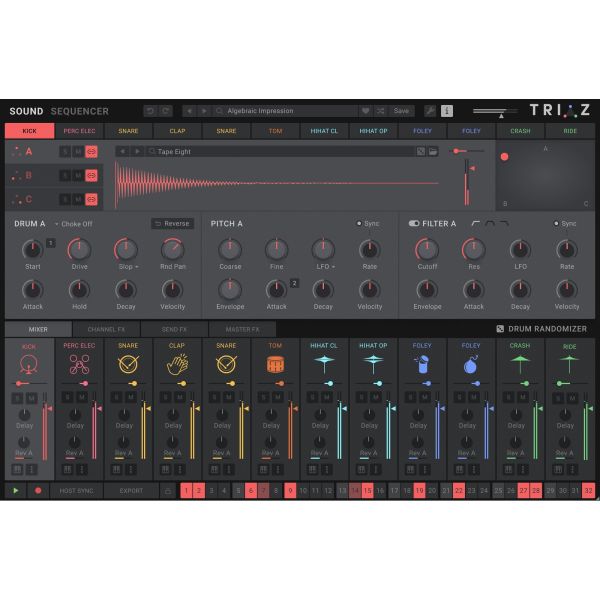Image resolution: width=600 pixels, height=600 pixels.
Task: Click the EXPORT button
Action: pos(131,491)
